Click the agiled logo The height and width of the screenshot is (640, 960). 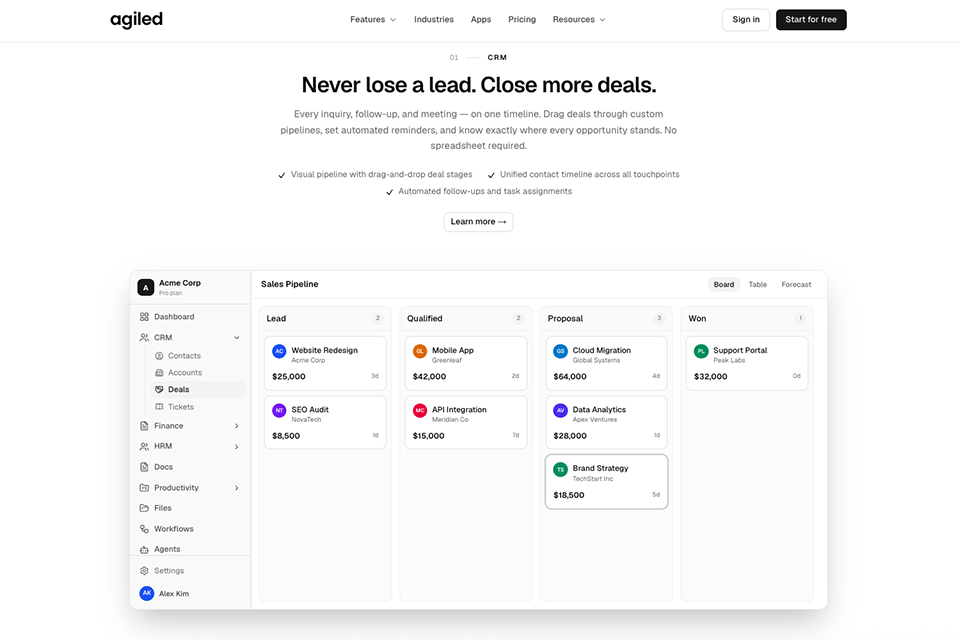137,20
